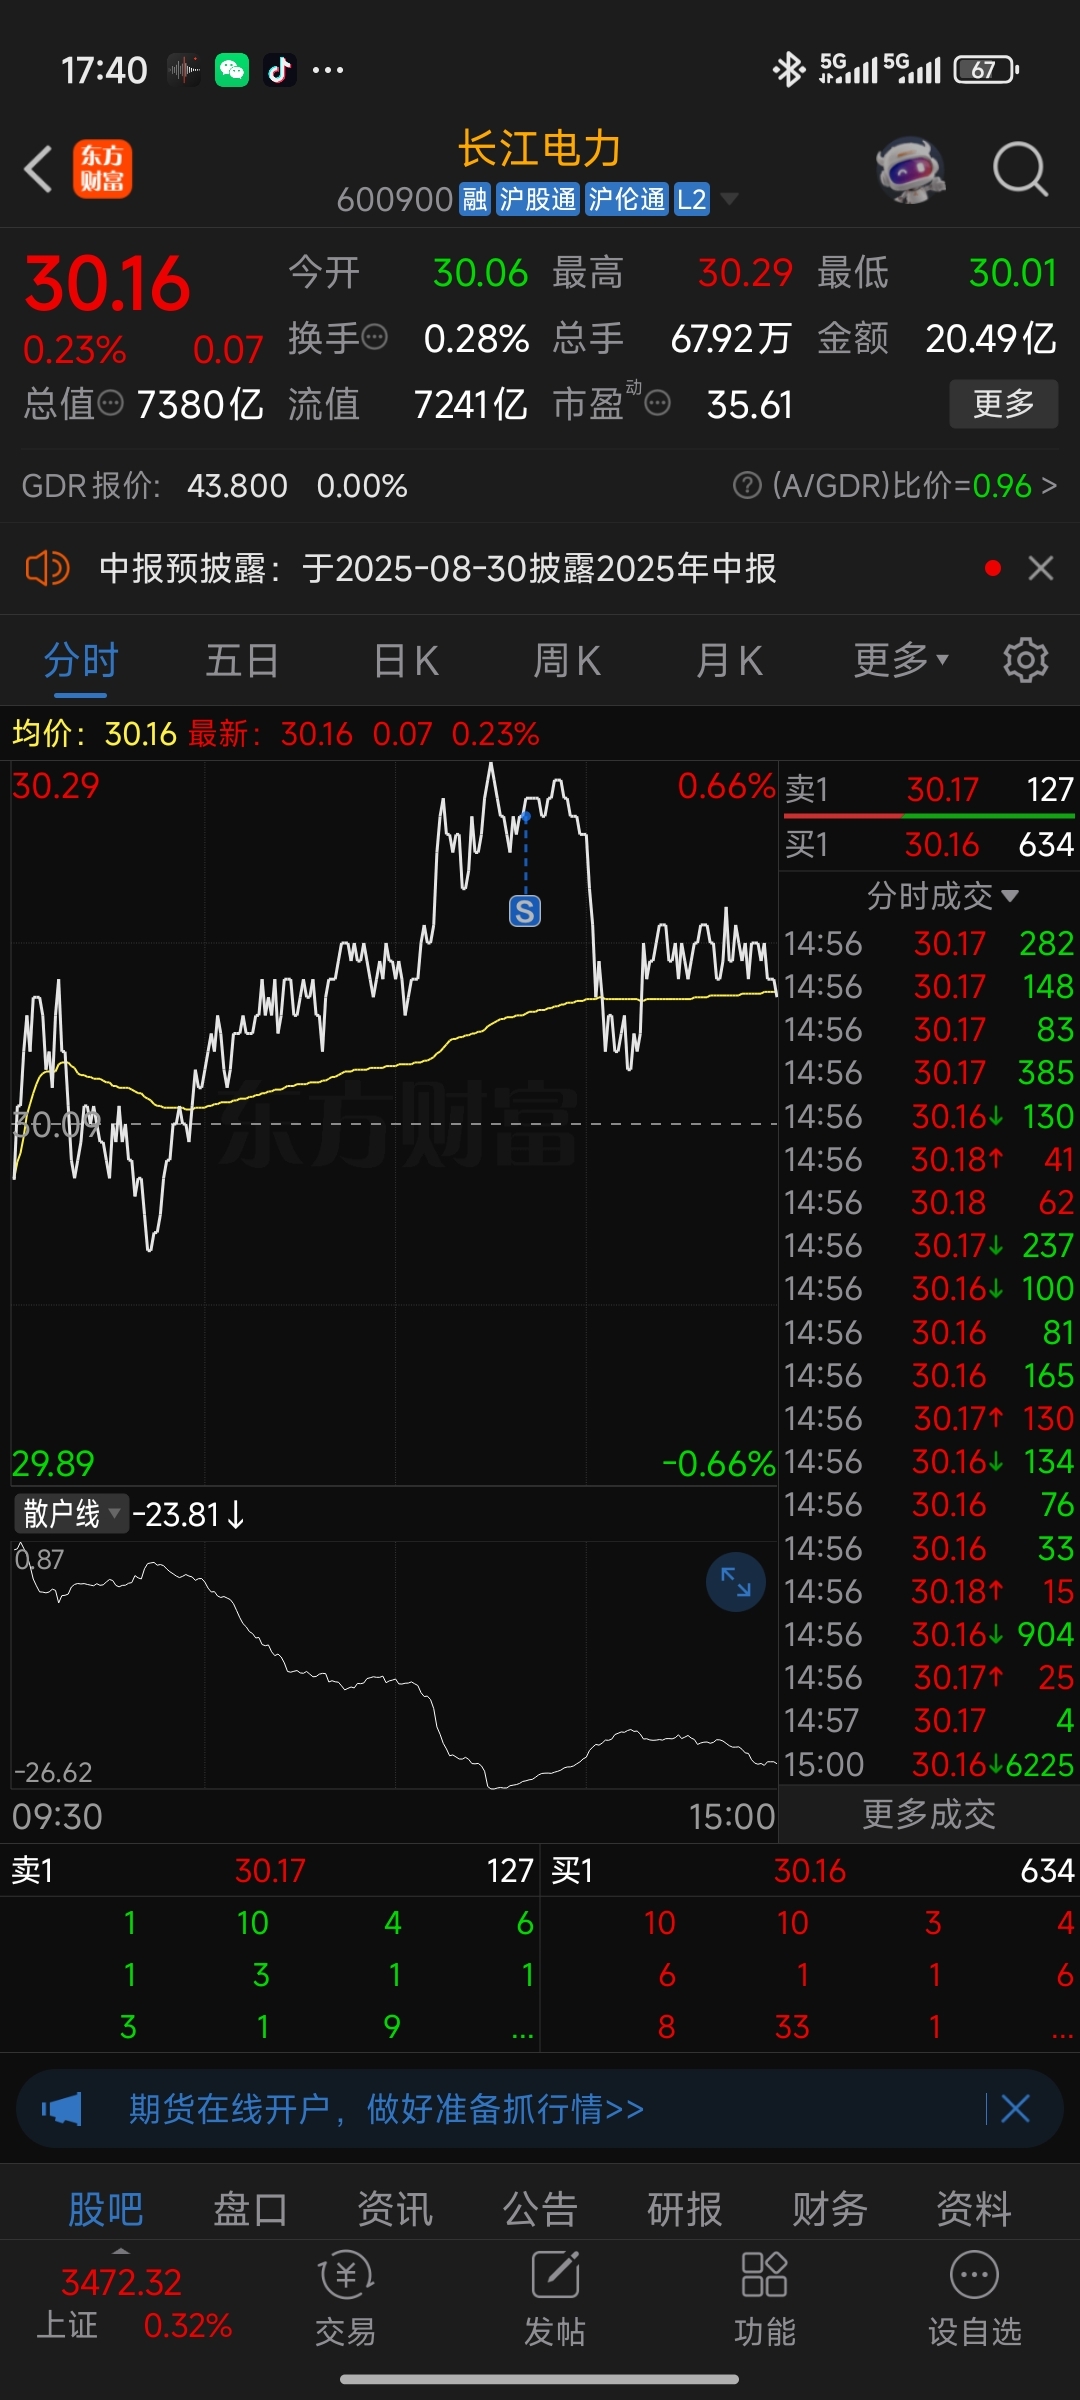The height and width of the screenshot is (2400, 1080).
Task: Switch to 资讯 tab
Action: (x=395, y=2209)
